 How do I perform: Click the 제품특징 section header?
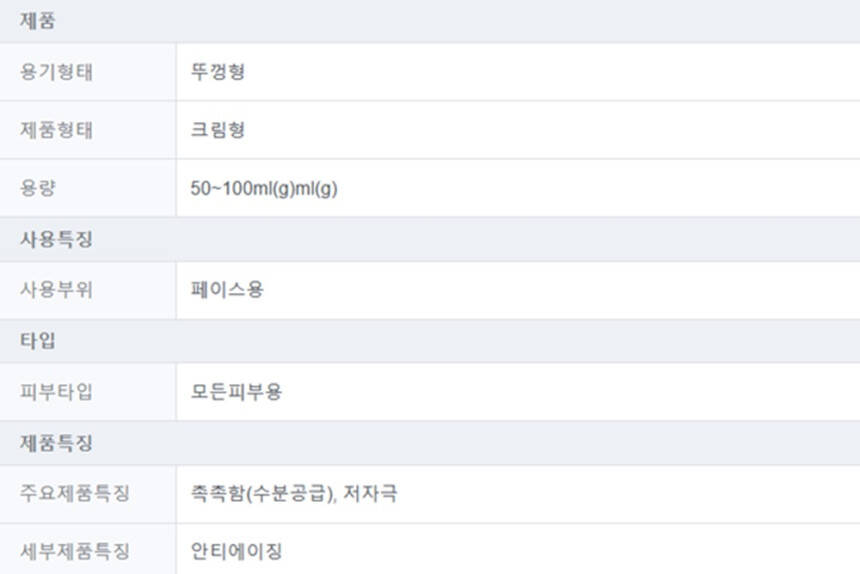point(52,442)
